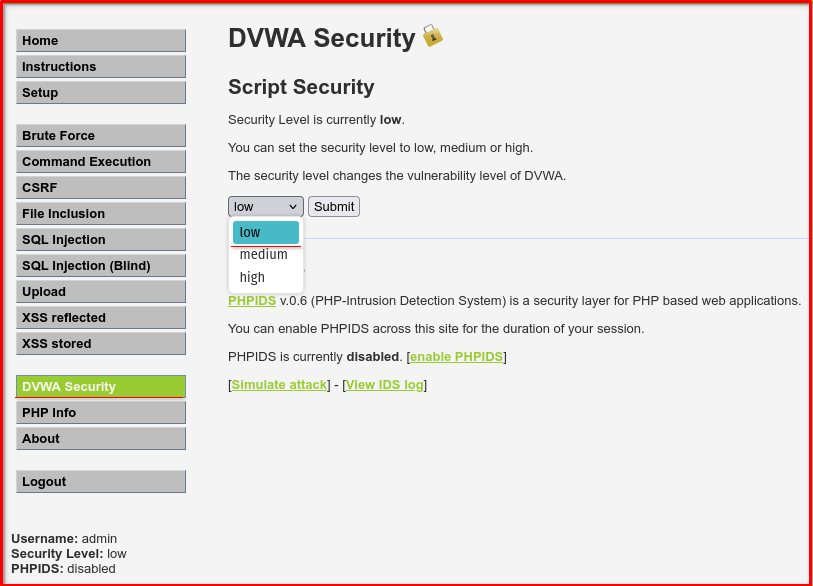Click the text "You can set the security level to low, medium or high."
The height and width of the screenshot is (586, 813).
pos(381,148)
